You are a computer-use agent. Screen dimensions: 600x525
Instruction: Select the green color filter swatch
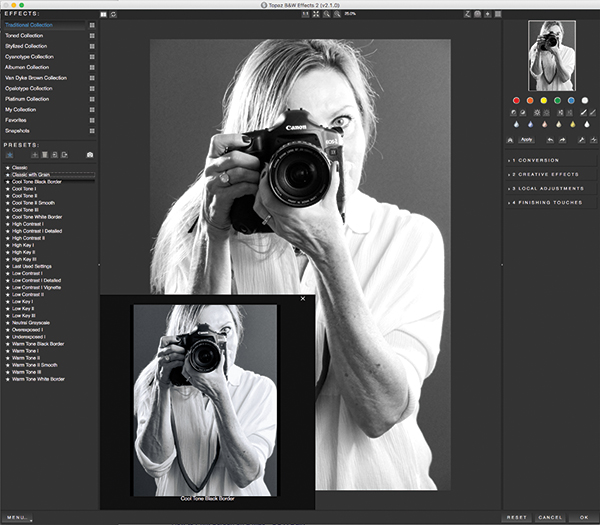coord(558,101)
